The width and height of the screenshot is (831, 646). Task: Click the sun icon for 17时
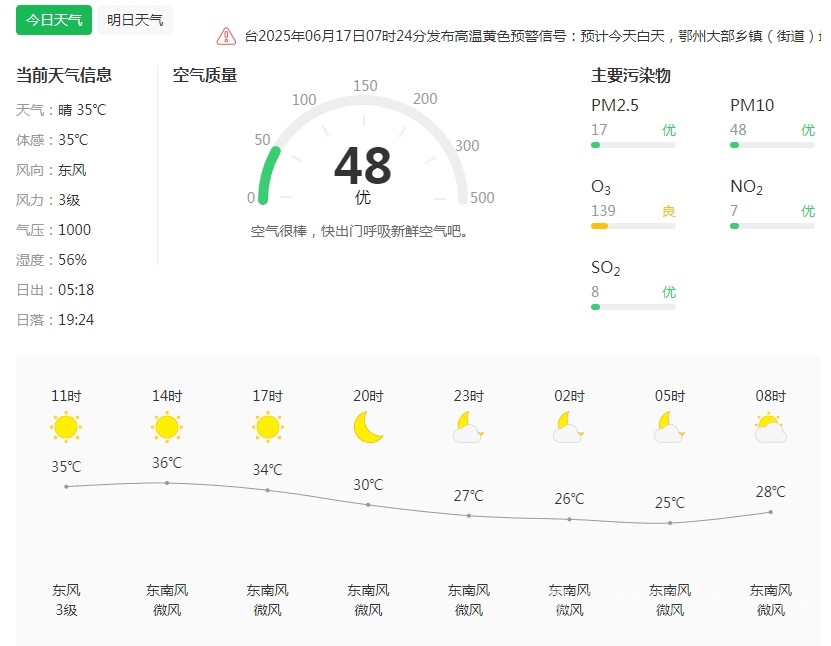(268, 427)
